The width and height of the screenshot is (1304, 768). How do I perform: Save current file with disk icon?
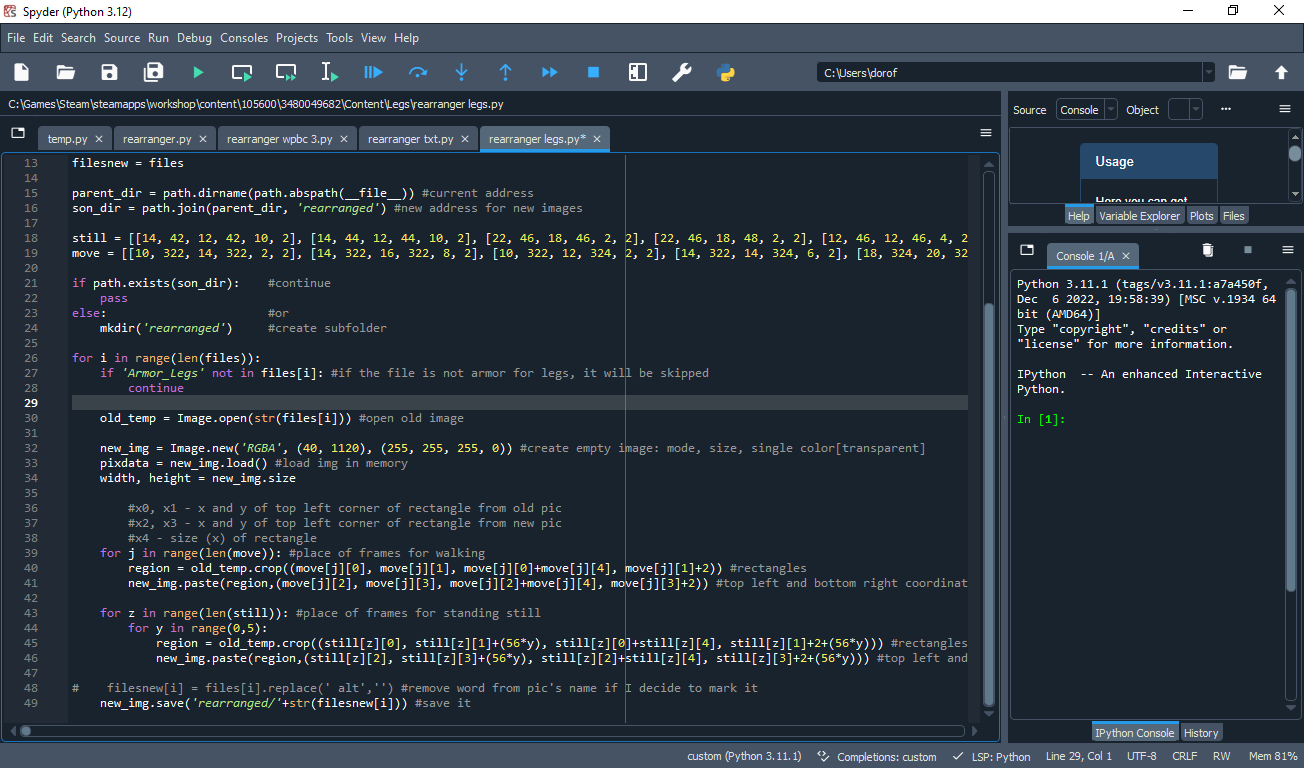110,72
